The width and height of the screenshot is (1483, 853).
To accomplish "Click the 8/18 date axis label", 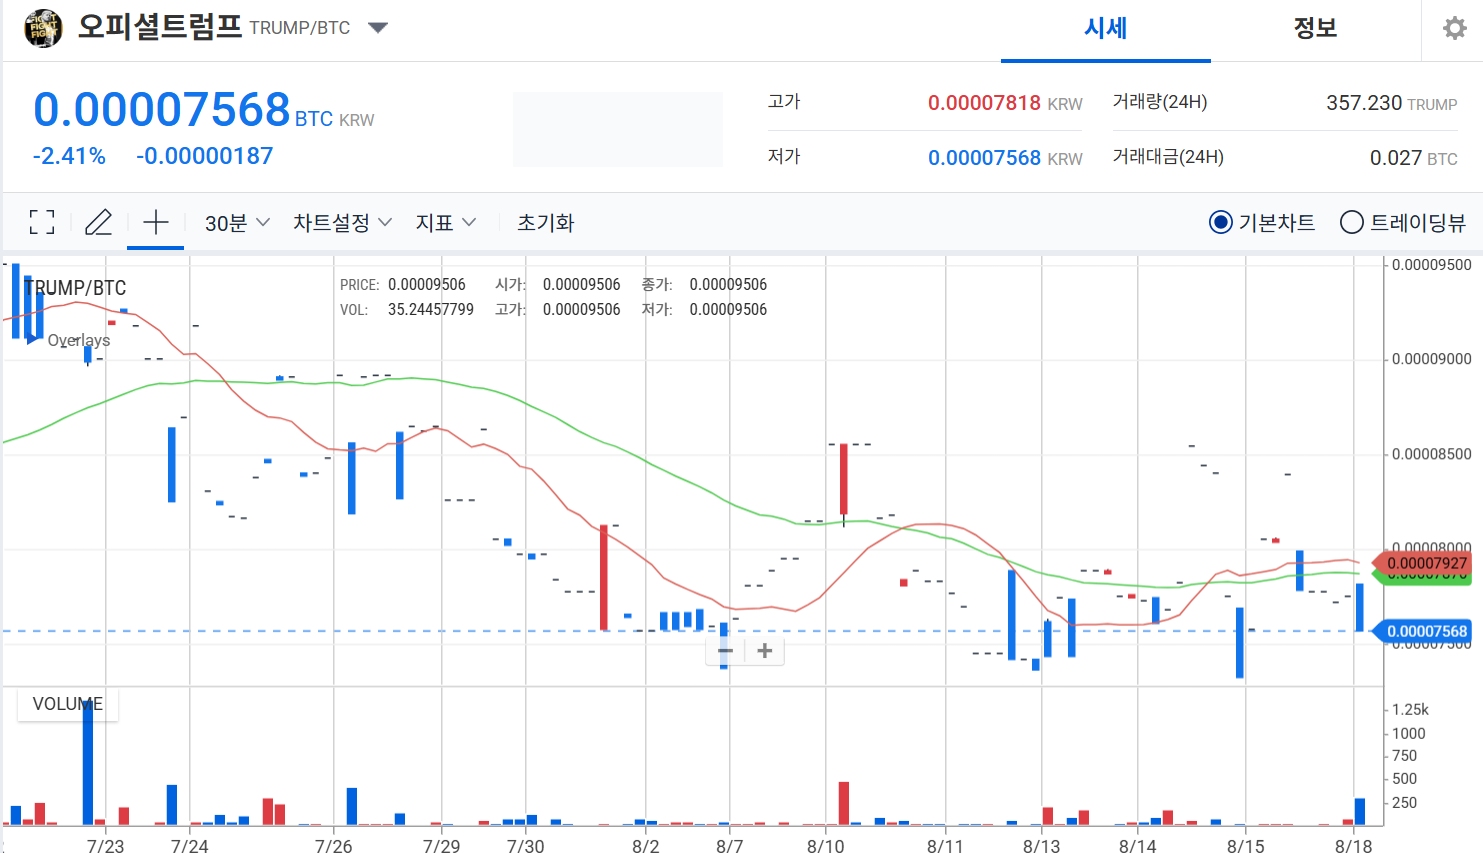I will pos(1353,846).
